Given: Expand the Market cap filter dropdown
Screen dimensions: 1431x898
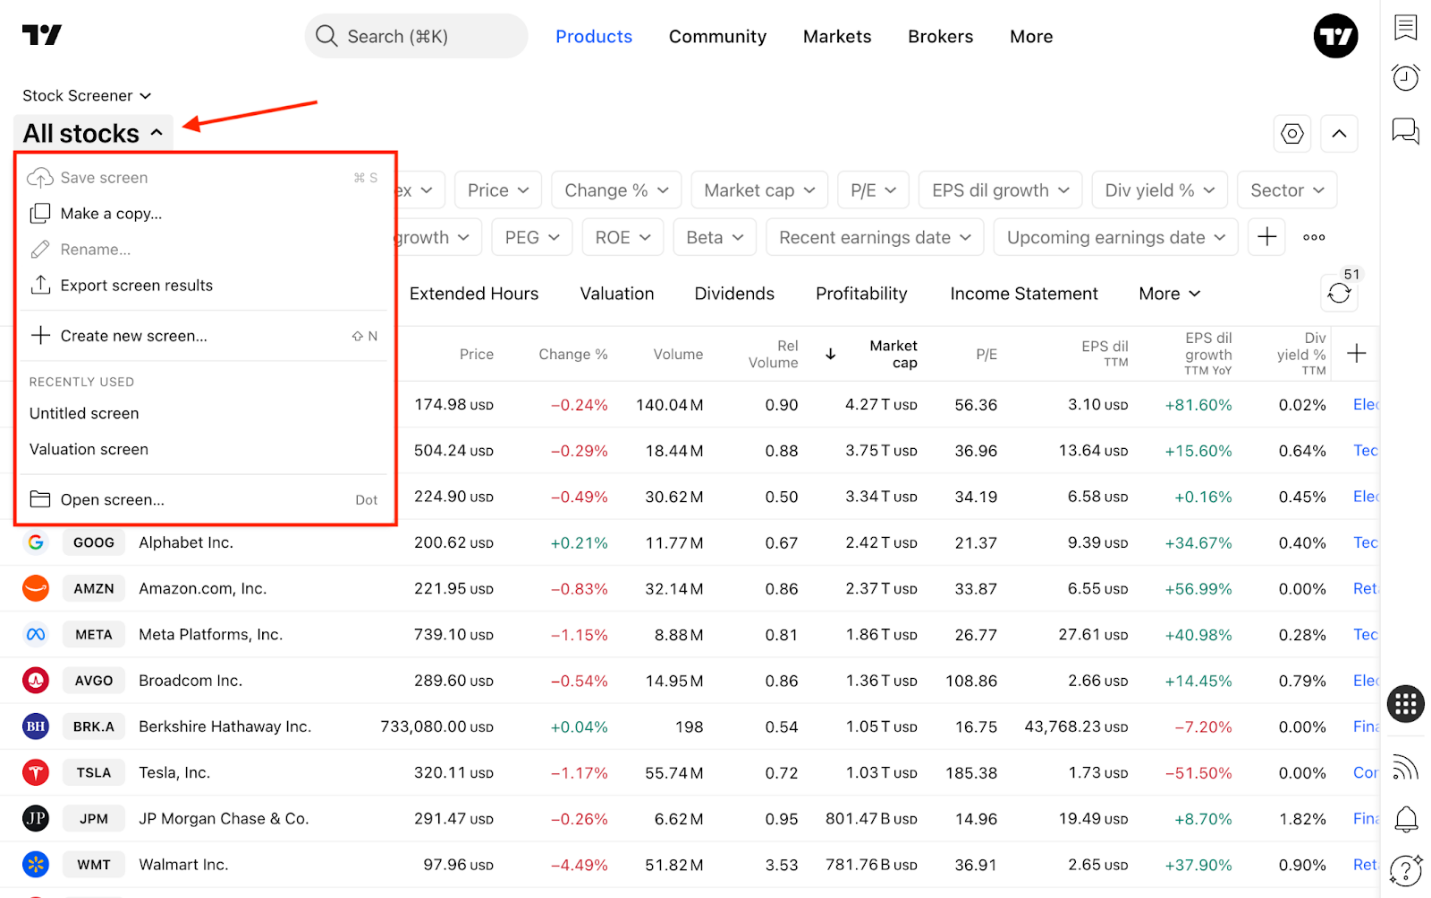Looking at the screenshot, I should click(759, 190).
